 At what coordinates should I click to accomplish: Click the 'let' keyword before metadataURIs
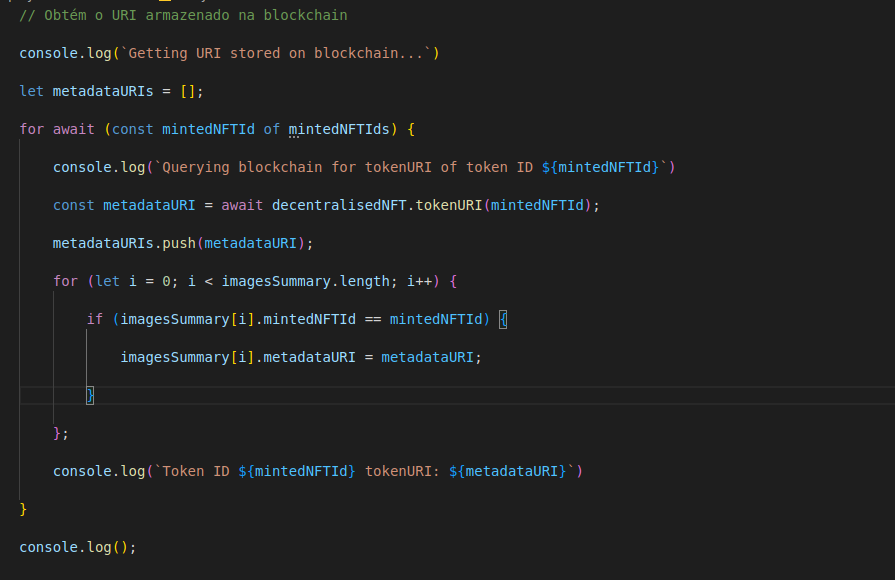[x=31, y=91]
